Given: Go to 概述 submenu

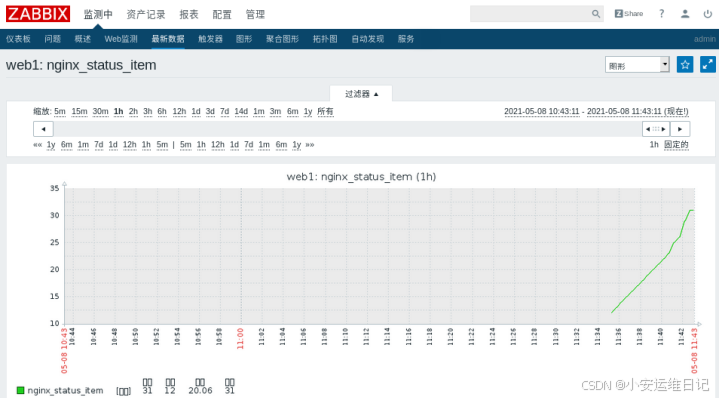Looking at the screenshot, I should (x=83, y=39).
